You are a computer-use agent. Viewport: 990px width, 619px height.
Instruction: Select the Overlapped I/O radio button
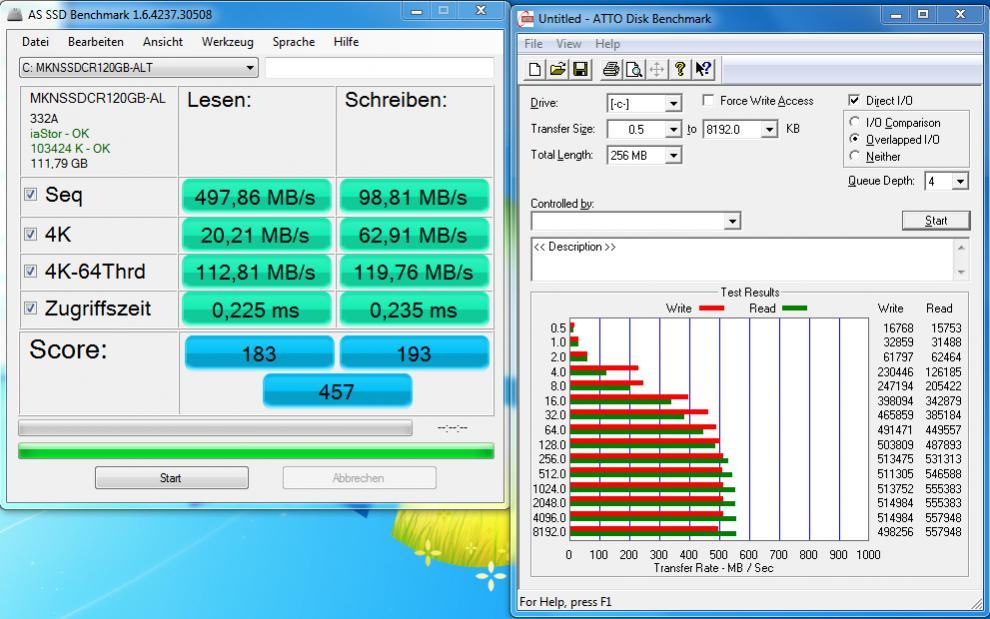[x=855, y=139]
